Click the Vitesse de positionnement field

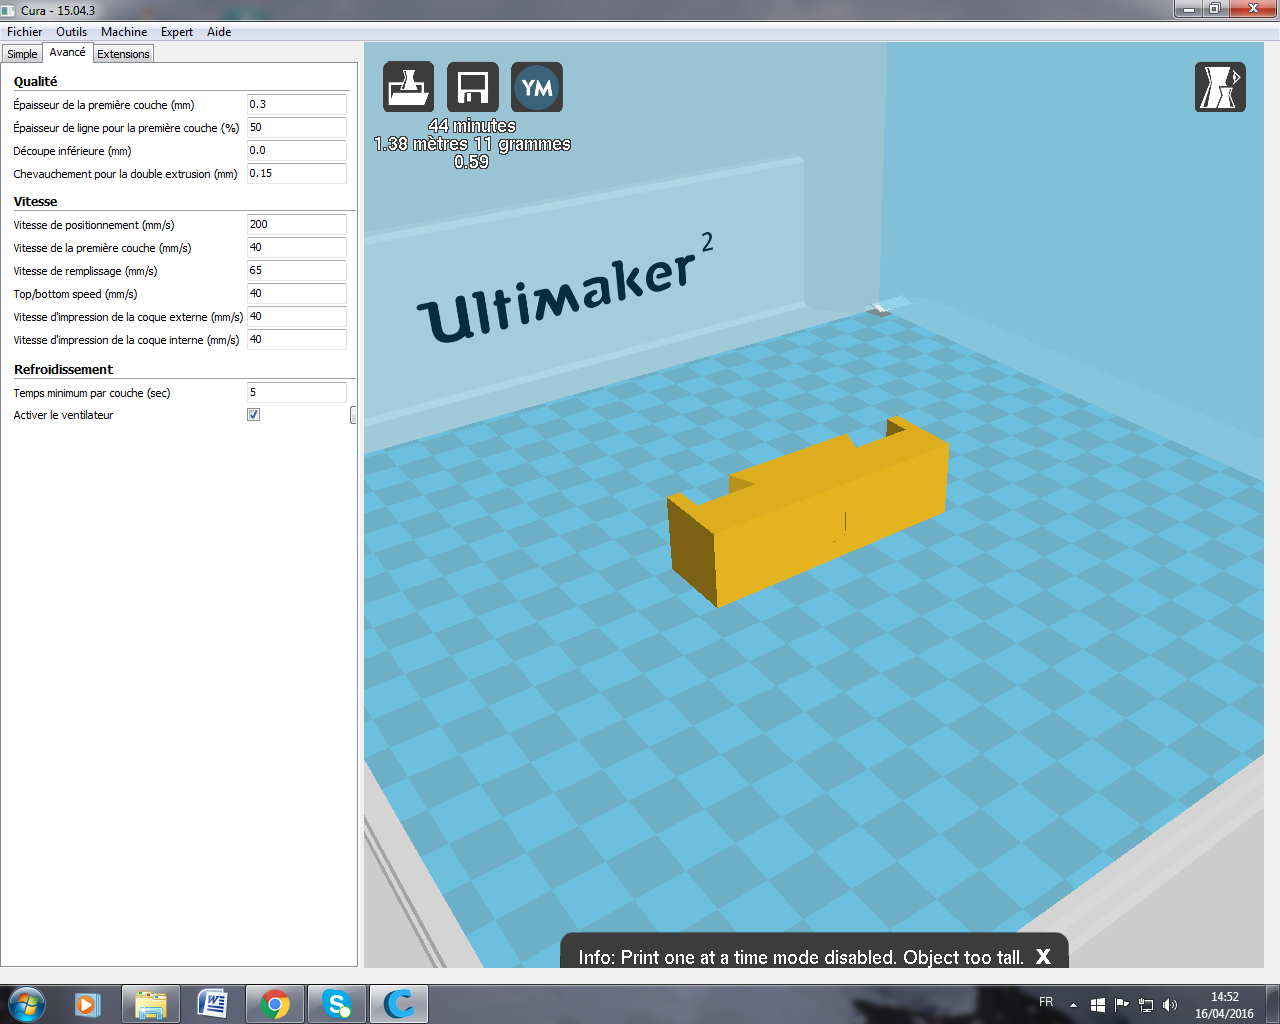pyautogui.click(x=297, y=224)
